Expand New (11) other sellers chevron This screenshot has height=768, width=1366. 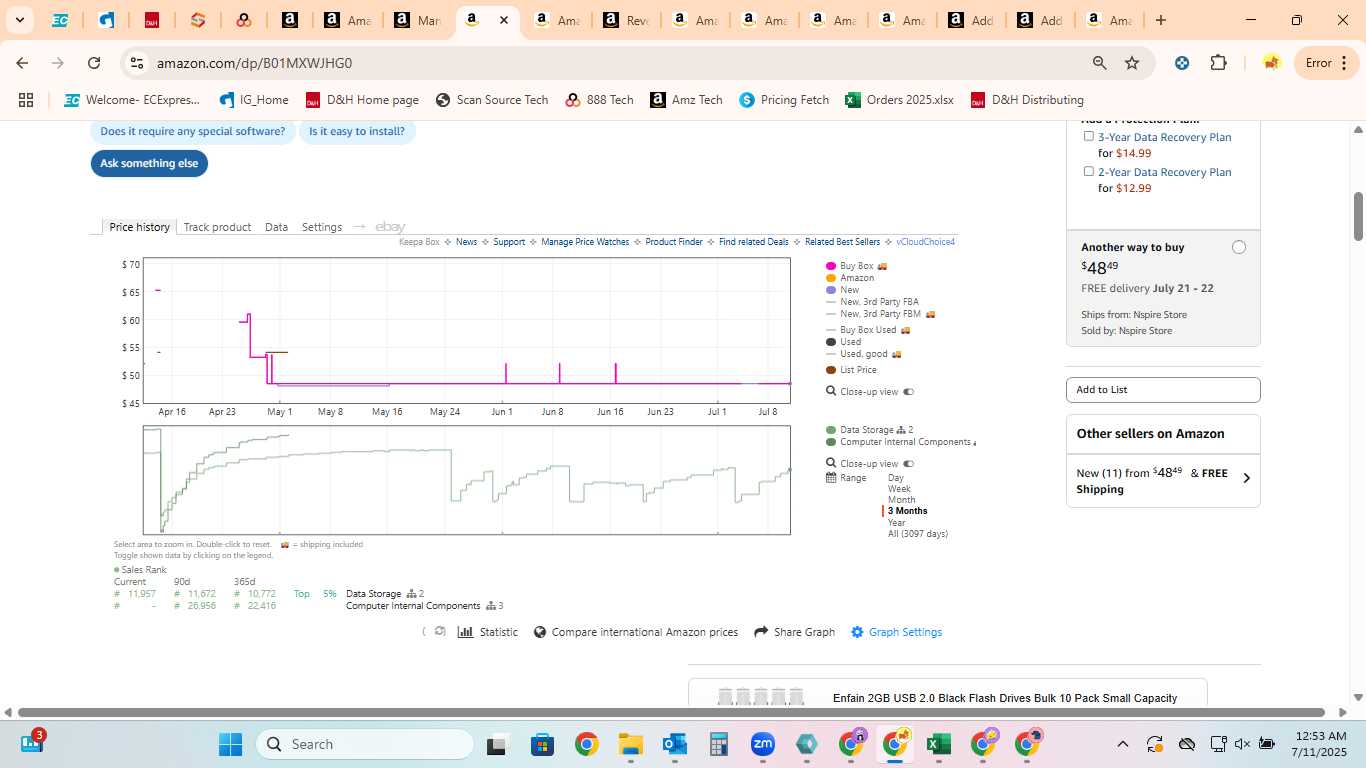pyautogui.click(x=1246, y=478)
